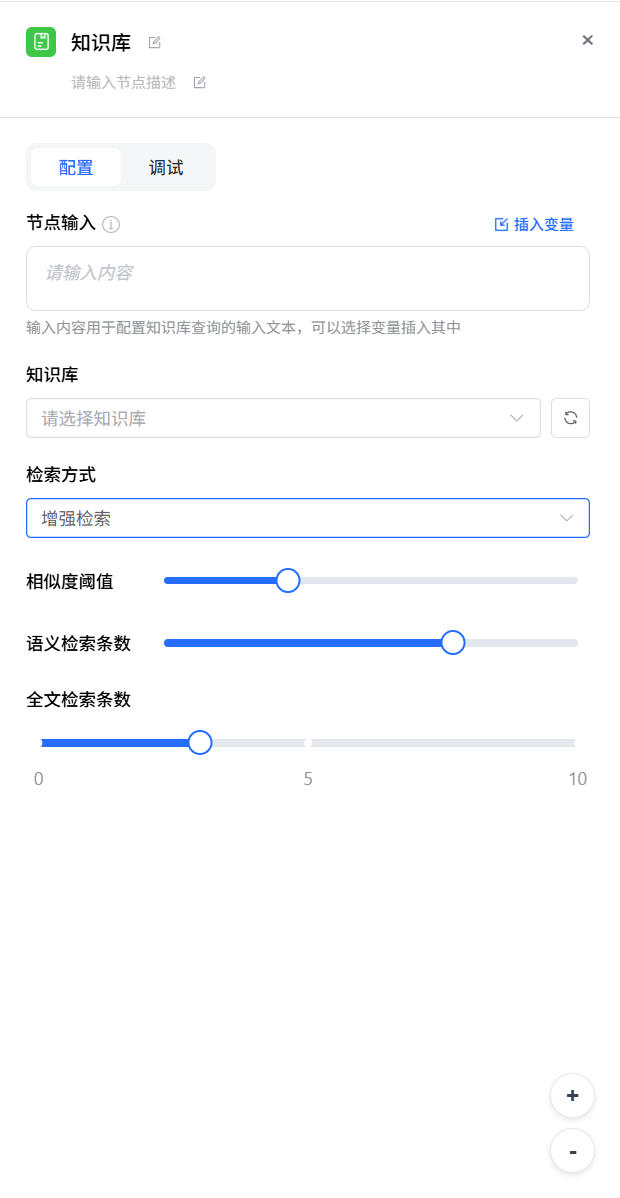Click the 语义检索条数 slider handle

[x=453, y=642]
